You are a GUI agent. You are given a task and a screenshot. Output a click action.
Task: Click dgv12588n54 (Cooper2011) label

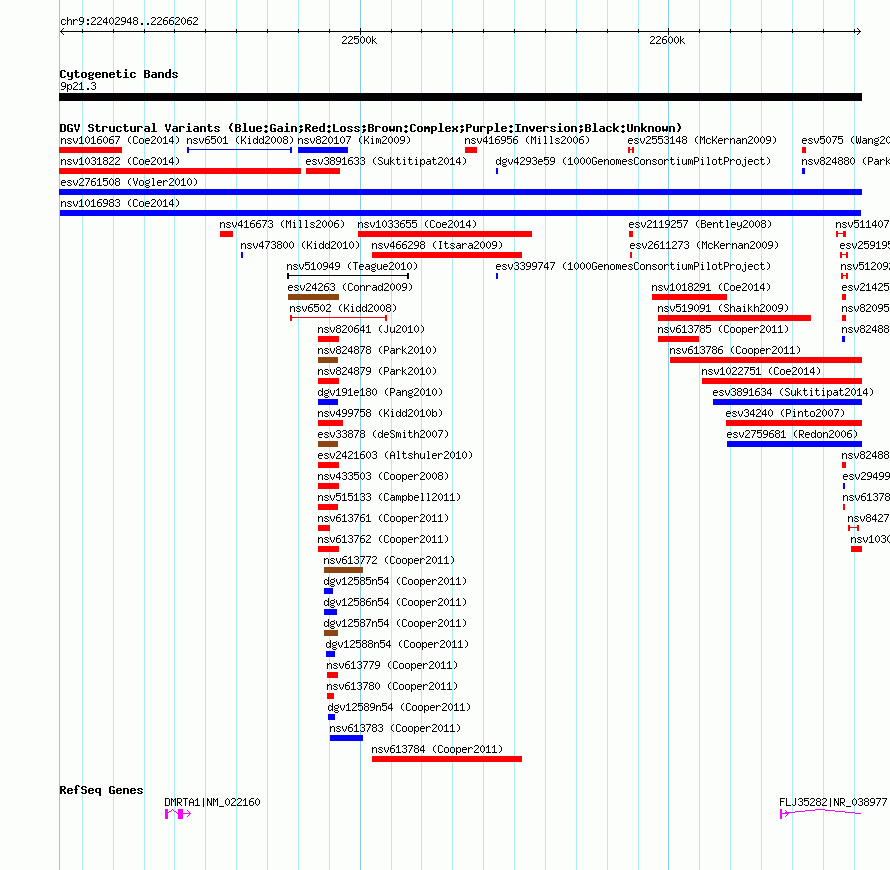[x=397, y=644]
